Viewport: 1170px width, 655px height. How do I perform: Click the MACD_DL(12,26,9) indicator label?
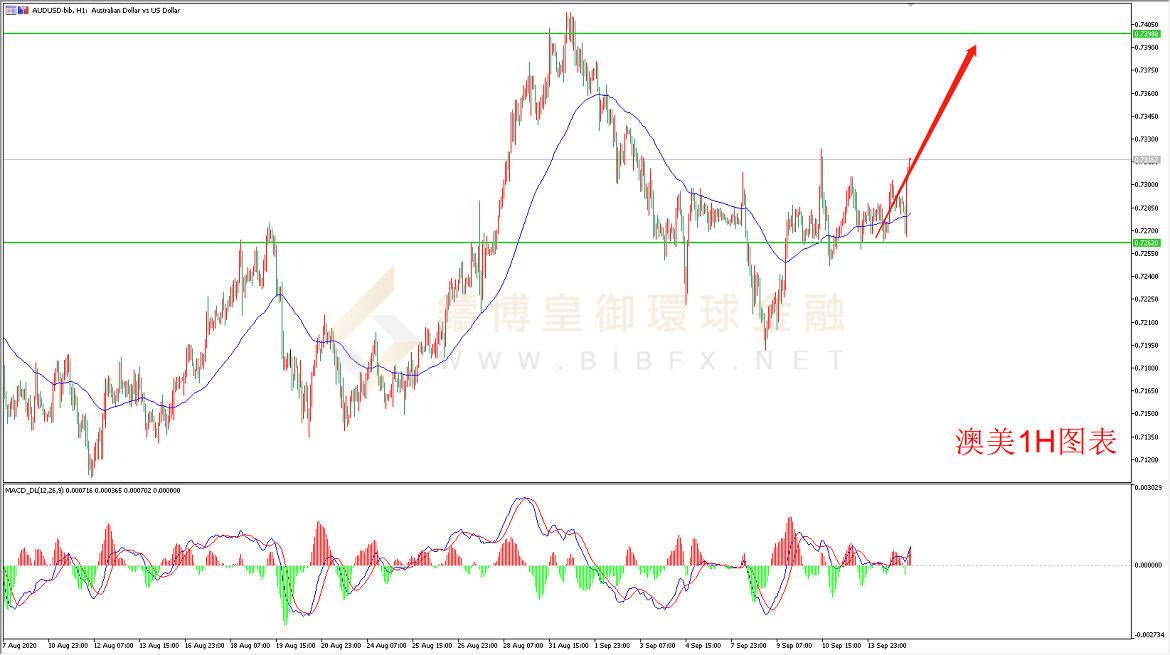[34, 490]
